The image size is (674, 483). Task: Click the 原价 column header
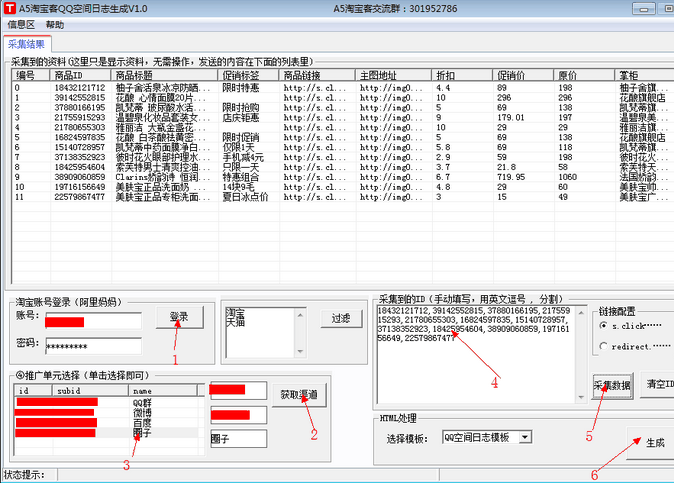pos(584,75)
